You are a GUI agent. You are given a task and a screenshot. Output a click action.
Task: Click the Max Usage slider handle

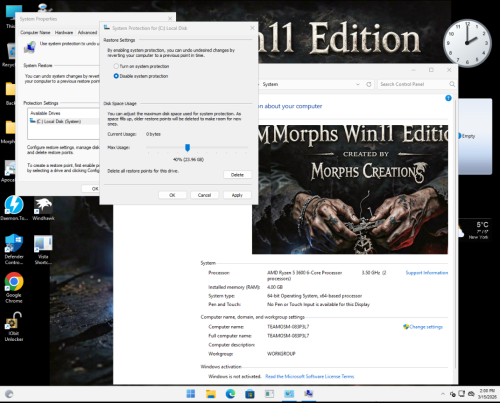click(187, 147)
